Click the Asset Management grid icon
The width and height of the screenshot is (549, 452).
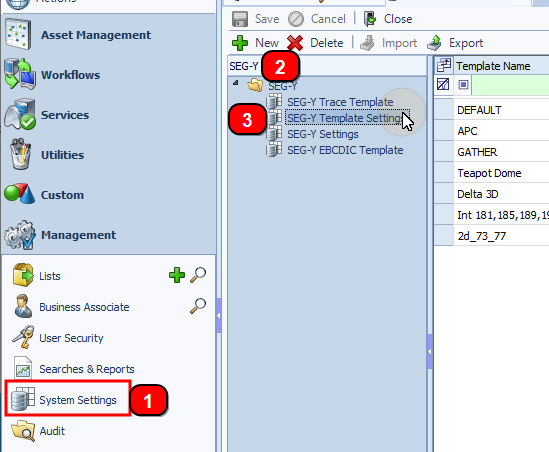18,35
